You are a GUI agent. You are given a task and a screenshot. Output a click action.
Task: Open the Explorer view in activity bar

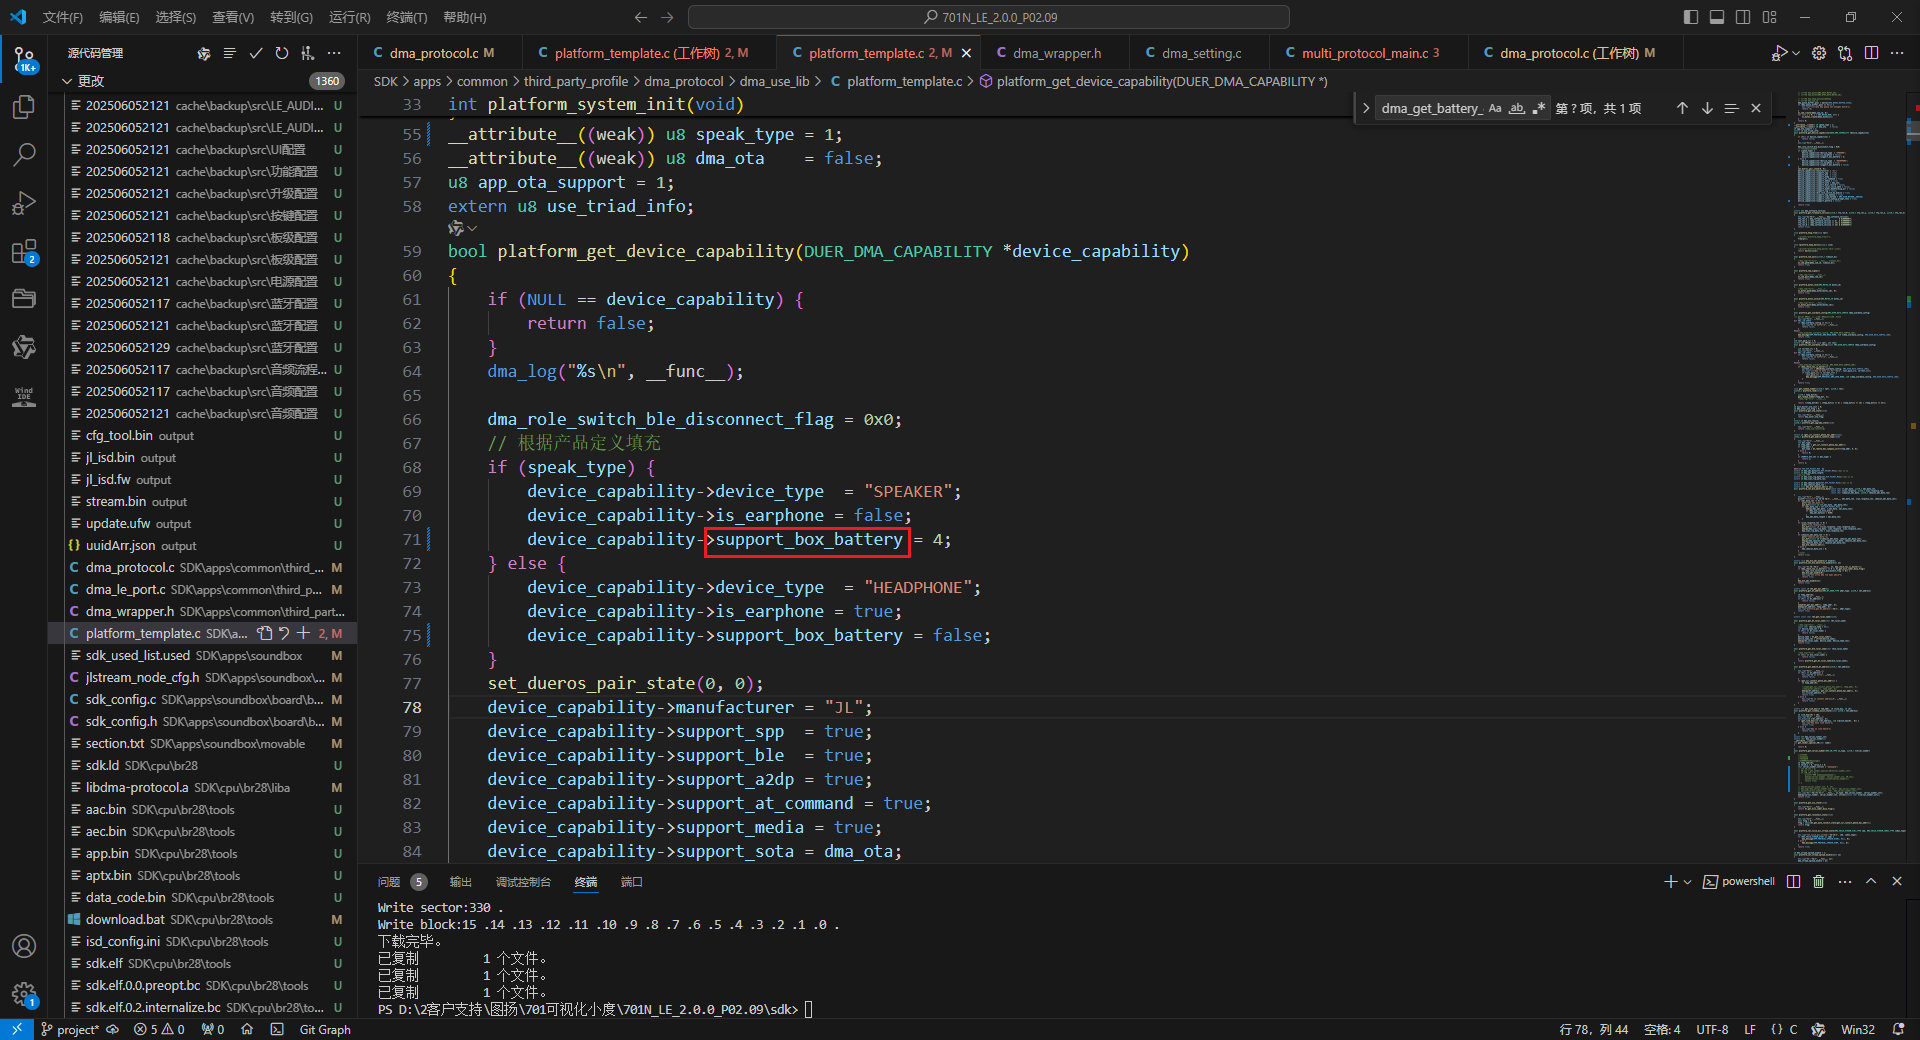[24, 107]
